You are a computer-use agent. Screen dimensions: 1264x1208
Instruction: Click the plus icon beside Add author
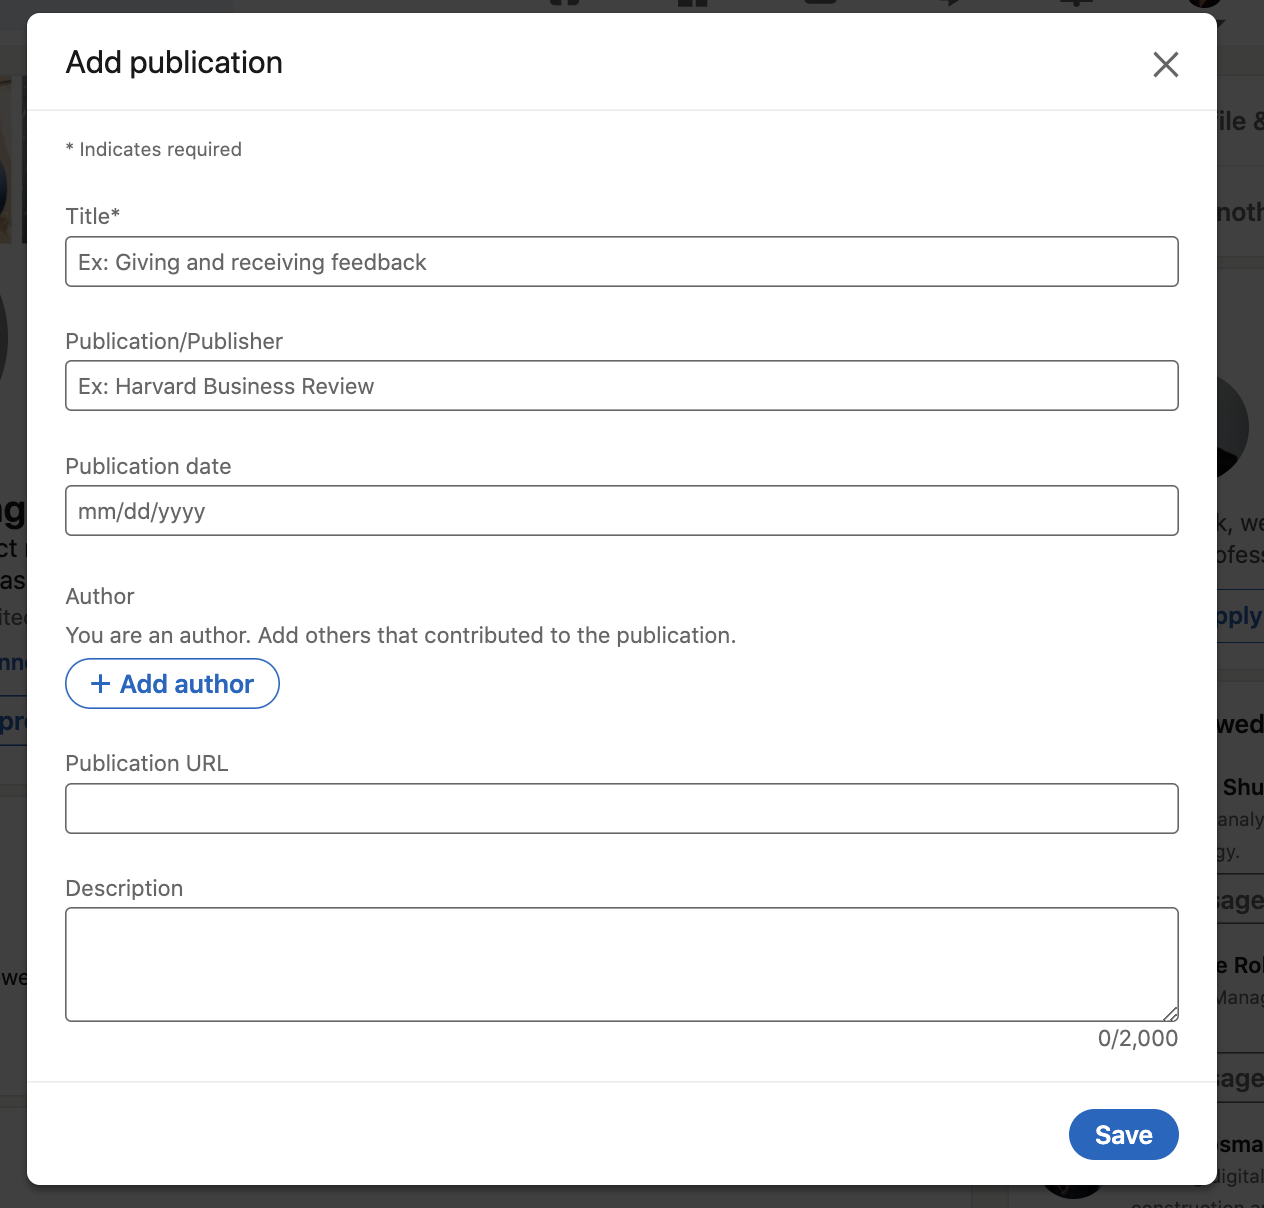point(100,684)
